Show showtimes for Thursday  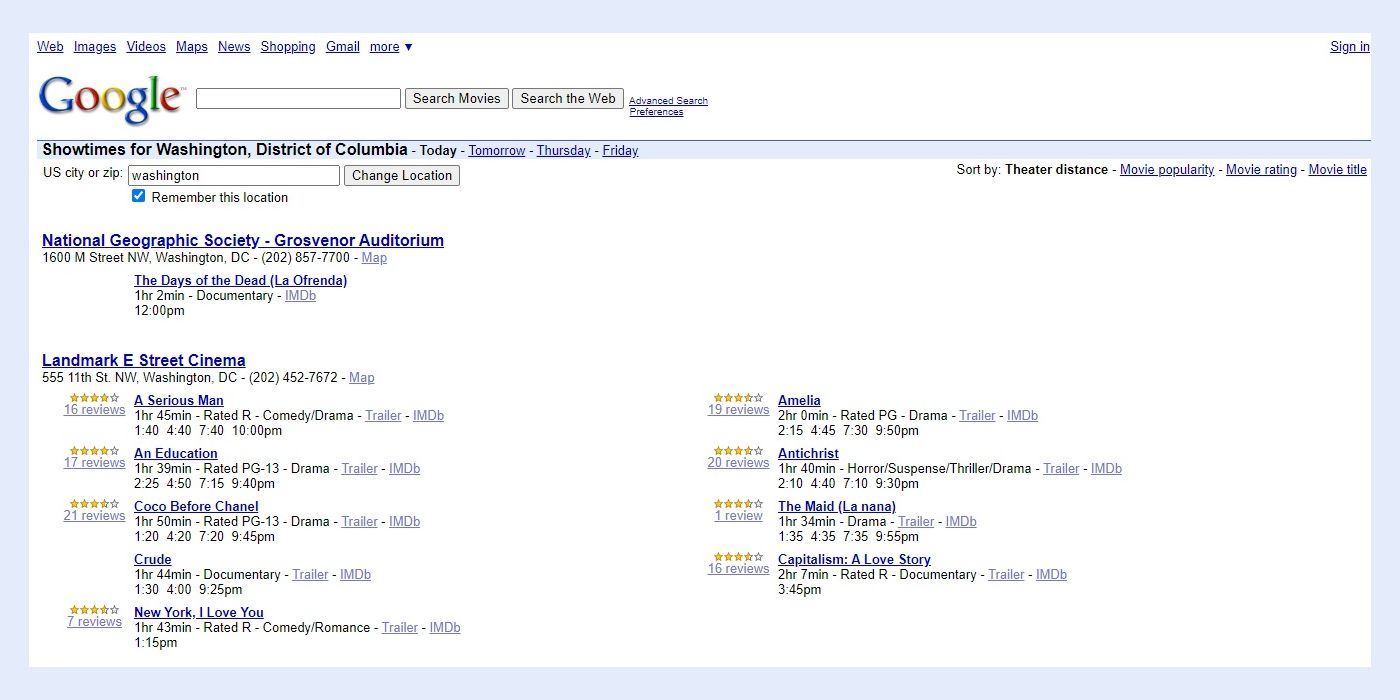pos(564,151)
